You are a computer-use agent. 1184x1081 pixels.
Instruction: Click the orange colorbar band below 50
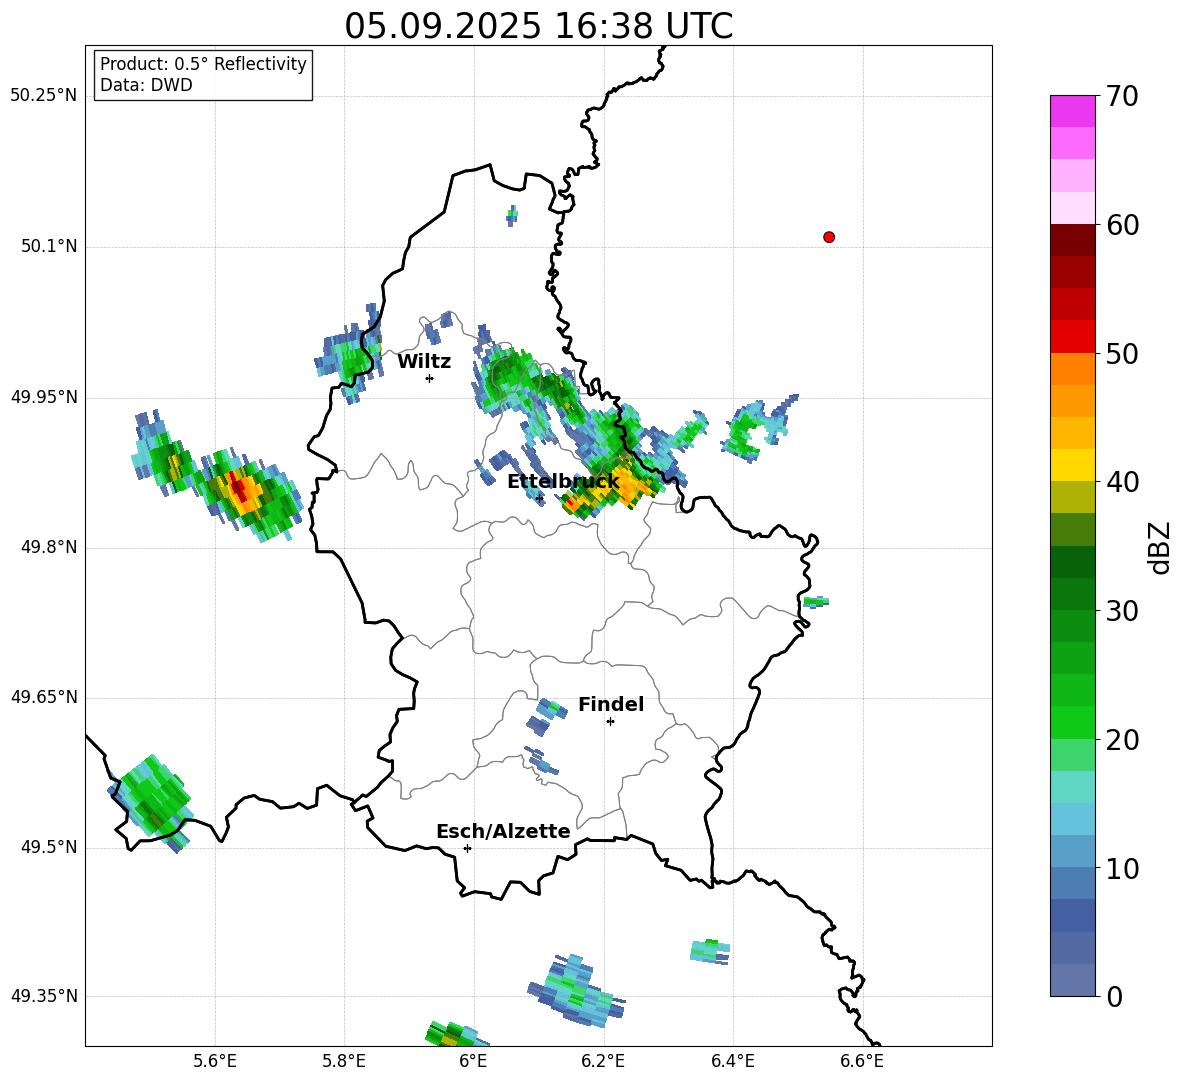click(x=1072, y=368)
